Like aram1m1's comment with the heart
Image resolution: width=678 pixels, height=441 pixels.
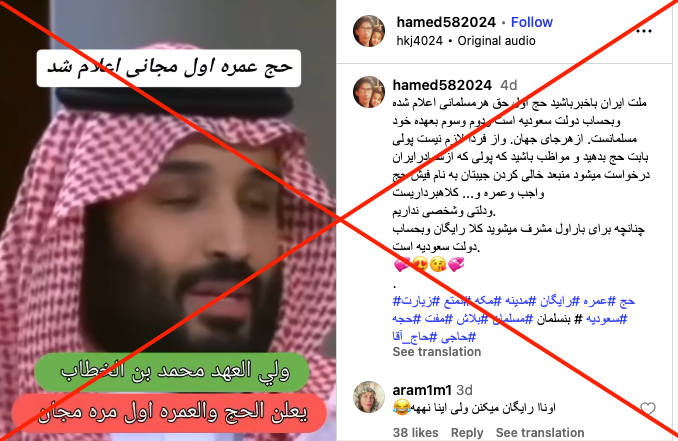(x=647, y=409)
